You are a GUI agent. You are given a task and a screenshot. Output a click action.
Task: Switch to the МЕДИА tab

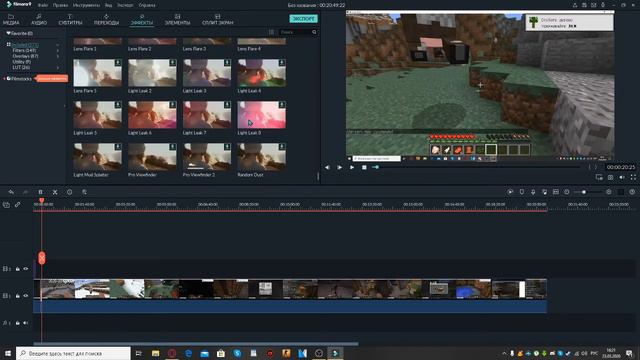[11, 20]
